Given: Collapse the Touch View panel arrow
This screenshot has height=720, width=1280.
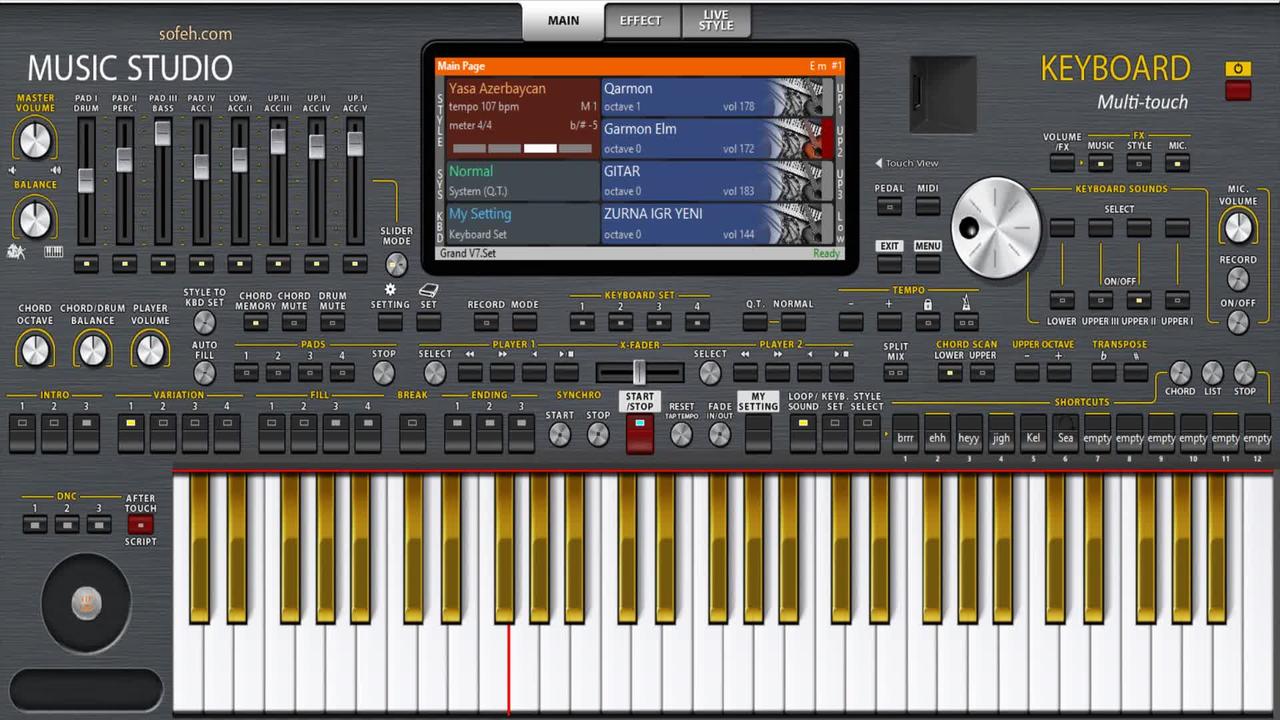Looking at the screenshot, I should tap(878, 162).
